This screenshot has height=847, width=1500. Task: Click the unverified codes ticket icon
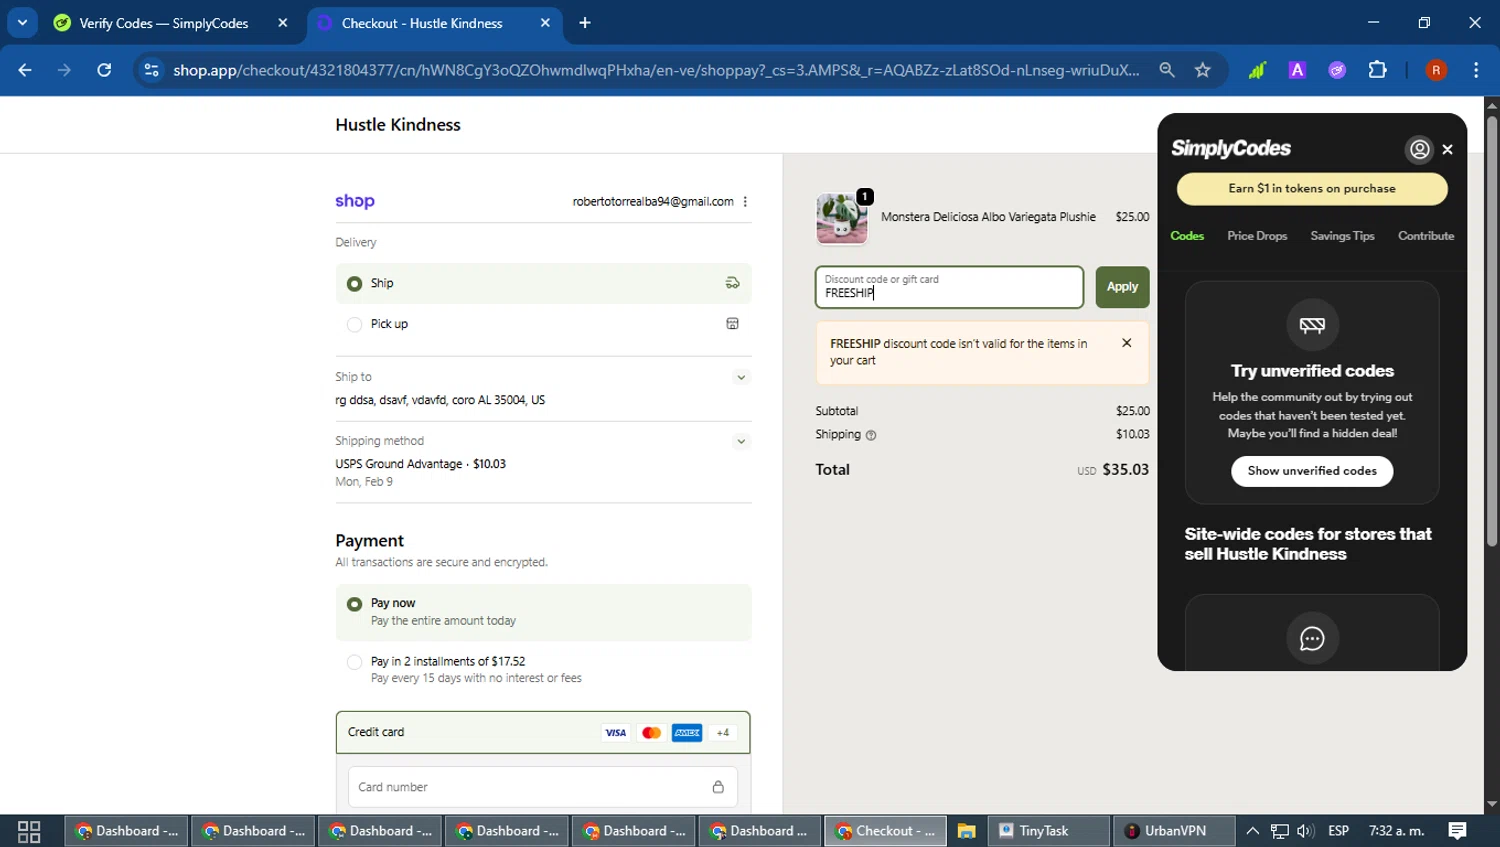click(1312, 325)
